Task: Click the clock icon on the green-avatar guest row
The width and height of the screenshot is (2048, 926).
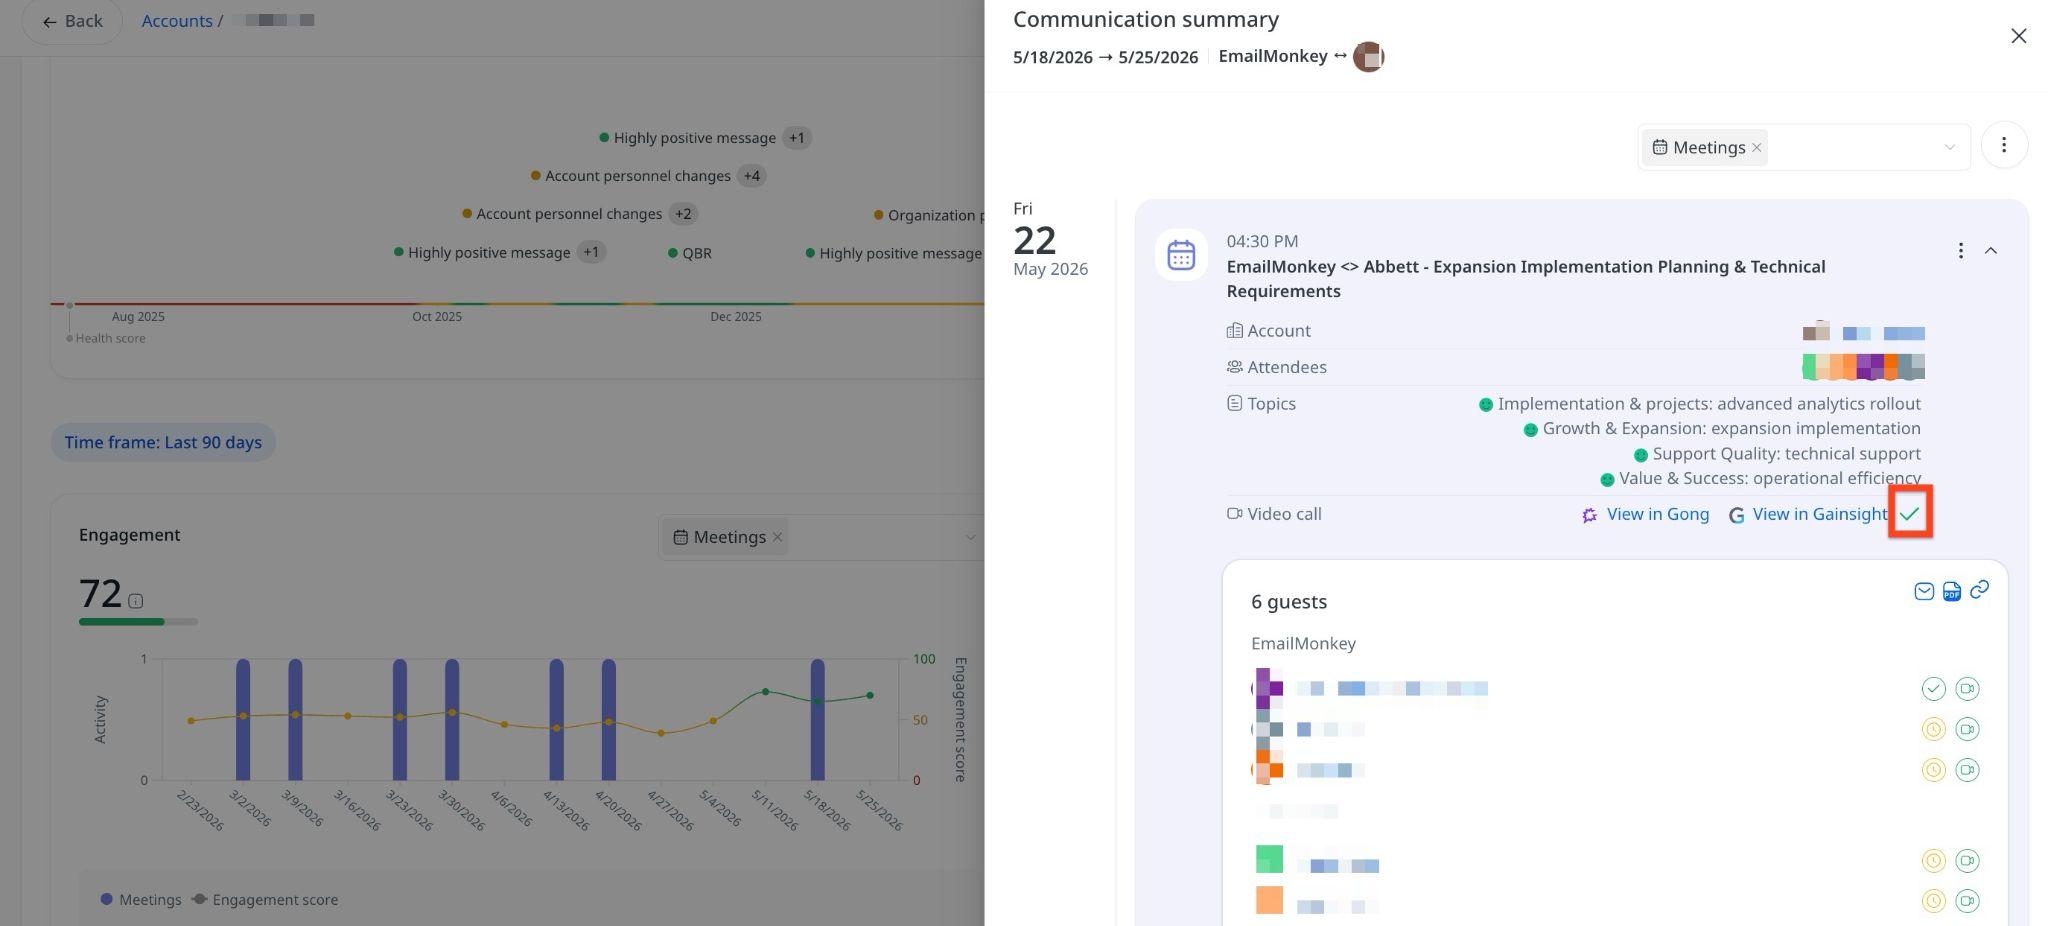Action: point(1933,861)
